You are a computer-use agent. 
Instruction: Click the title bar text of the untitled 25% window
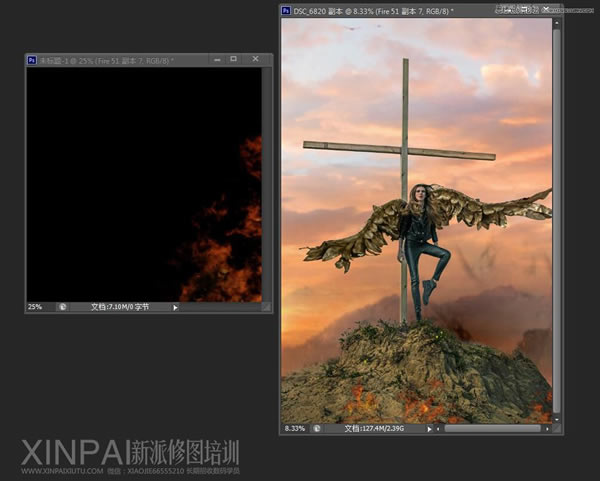[x=106, y=60]
